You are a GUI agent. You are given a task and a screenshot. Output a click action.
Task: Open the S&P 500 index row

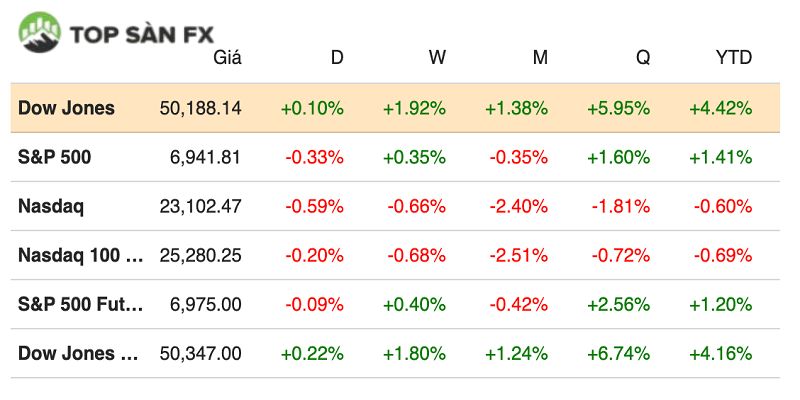point(54,157)
